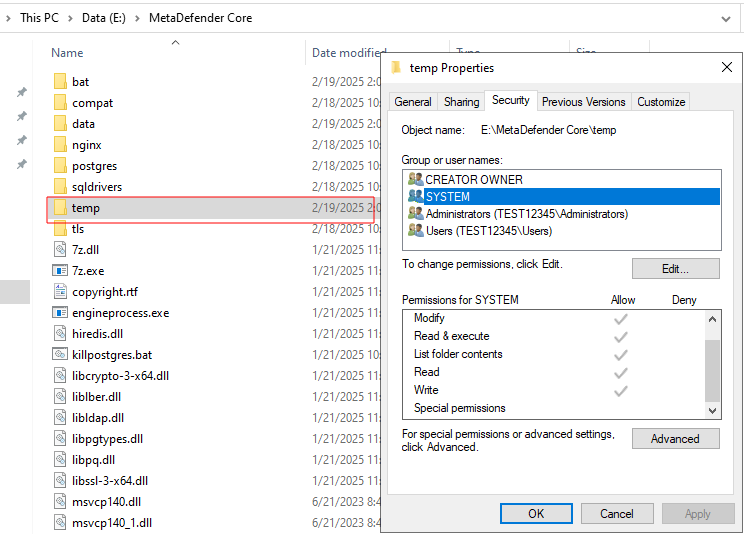Click the List folder contents permission row
744x534 pixels.
coord(553,354)
